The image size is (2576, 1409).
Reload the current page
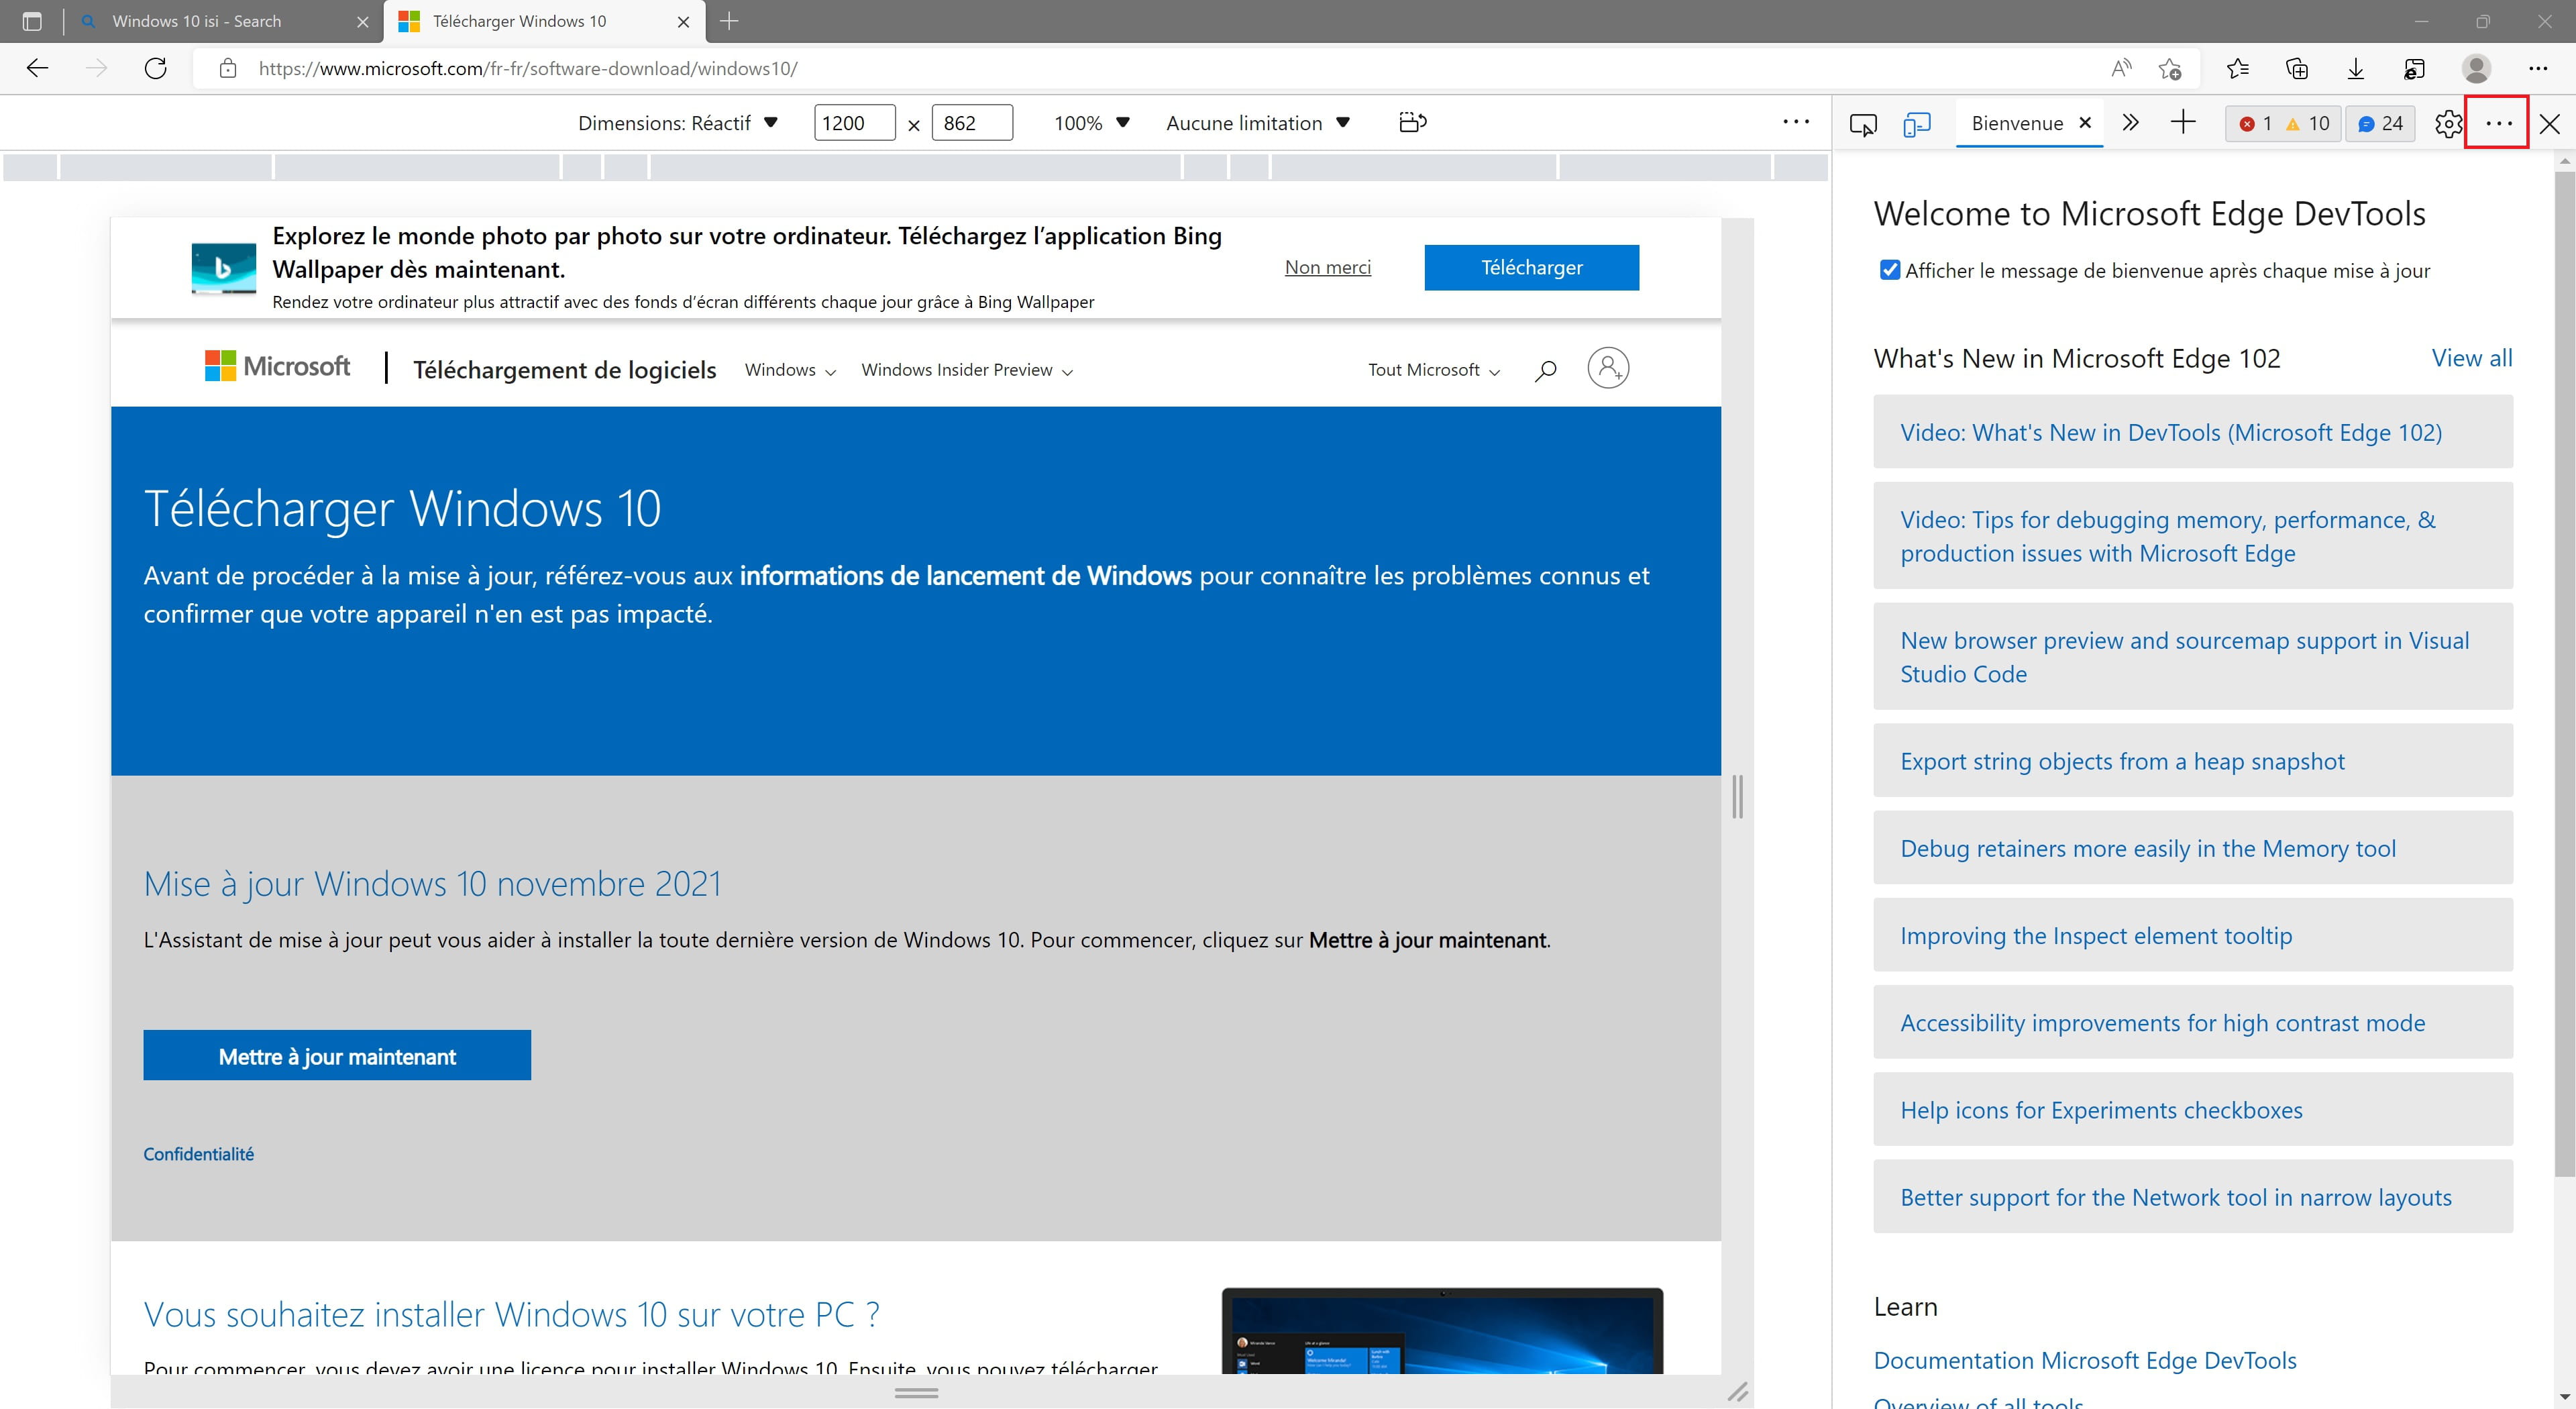(155, 68)
